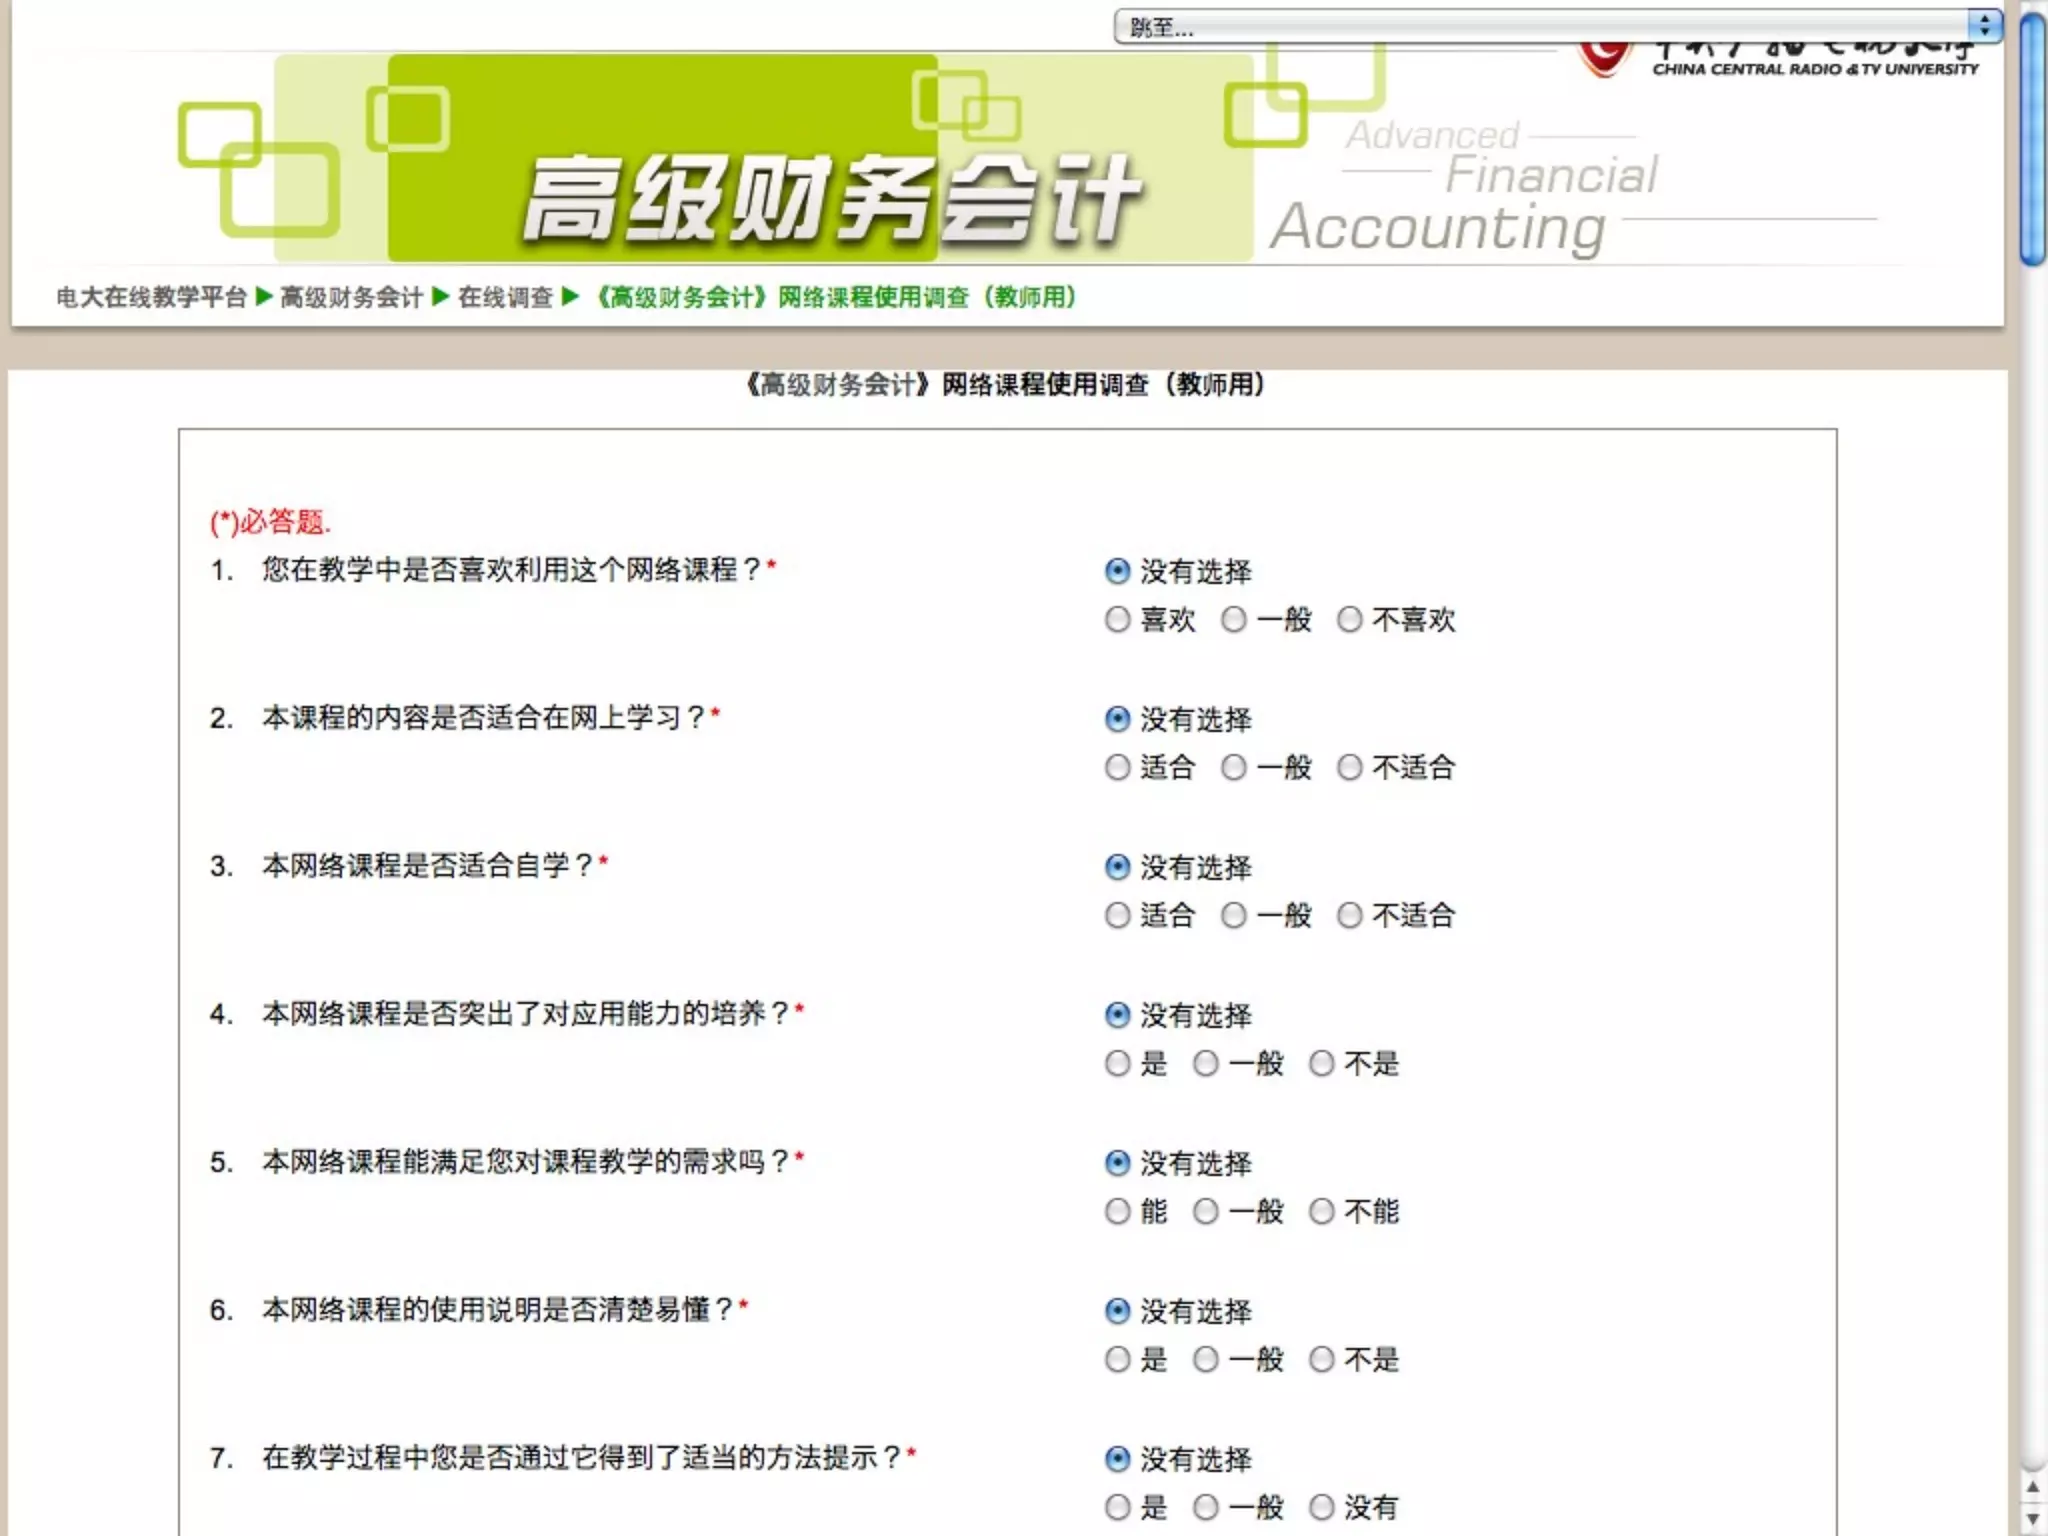Select 不是 for question 4

(x=1322, y=1064)
